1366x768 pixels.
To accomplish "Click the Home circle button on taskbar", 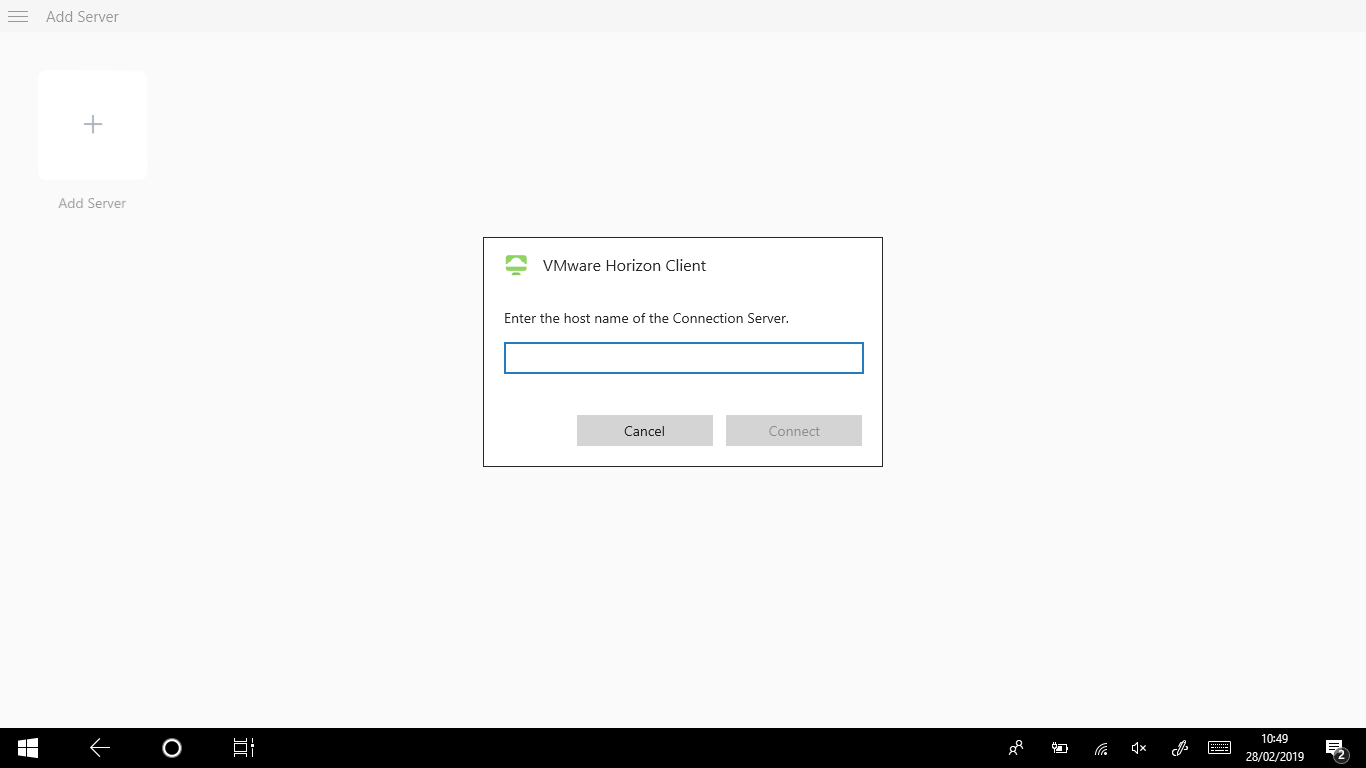I will pyautogui.click(x=171, y=747).
